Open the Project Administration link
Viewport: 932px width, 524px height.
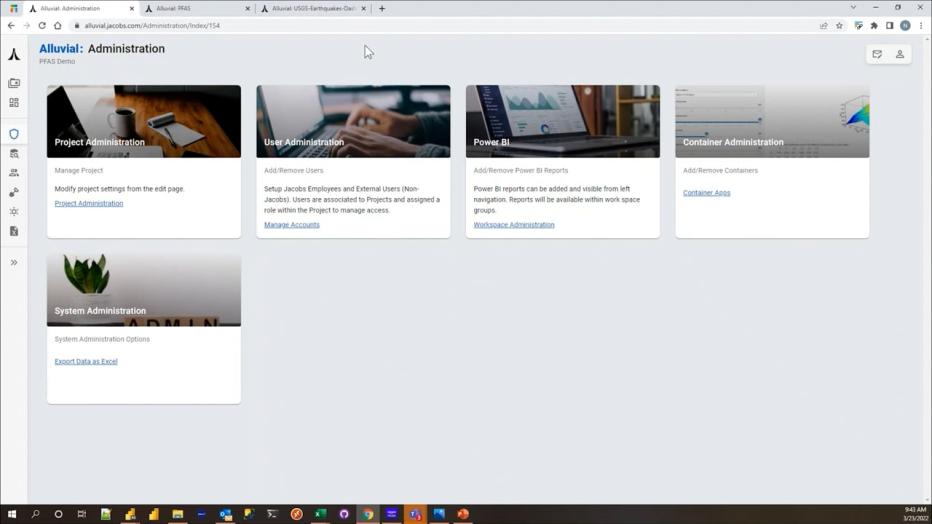(x=89, y=203)
